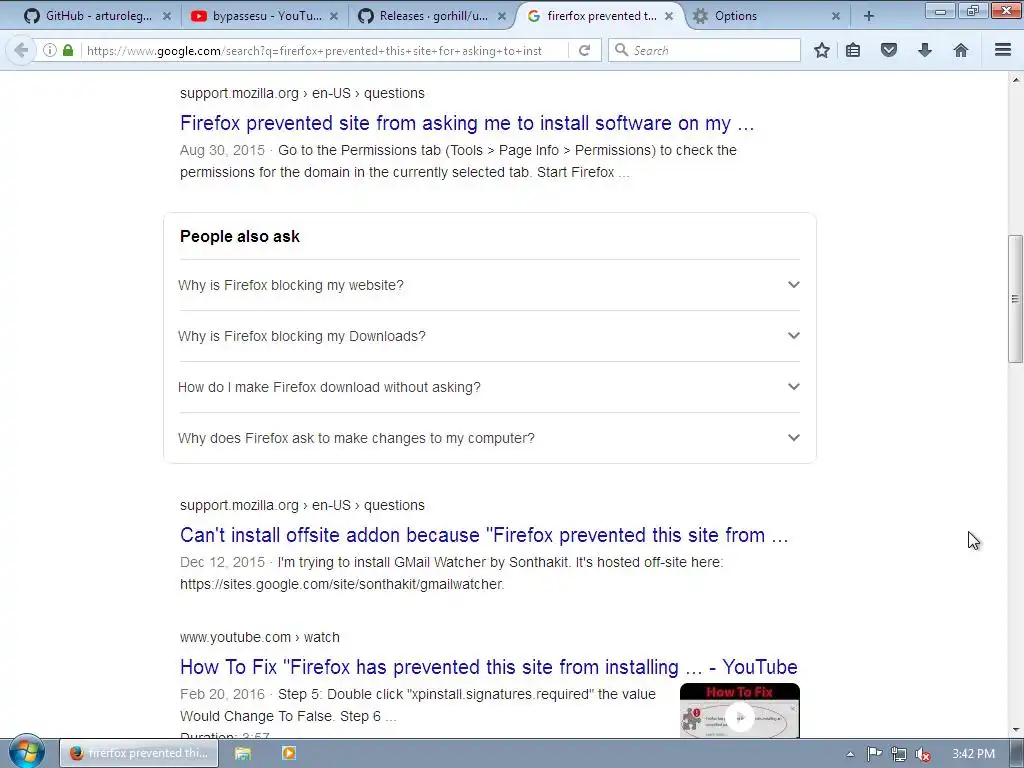Viewport: 1024px width, 768px height.
Task: Expand 'Why is Firefox blocking my website?'
Action: [x=489, y=285]
